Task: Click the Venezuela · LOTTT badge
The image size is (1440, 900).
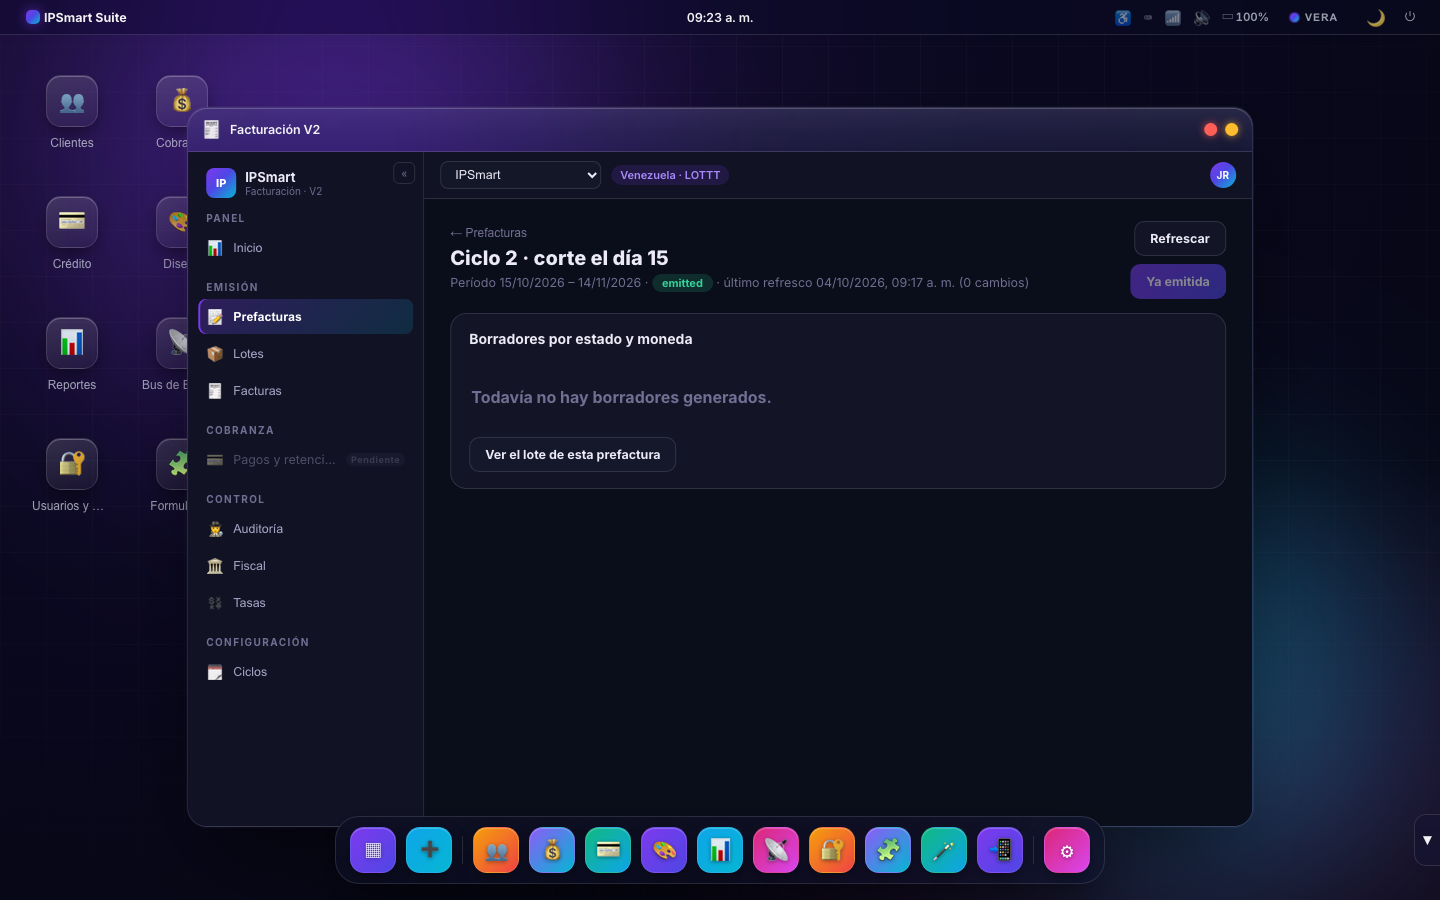Action: pyautogui.click(x=670, y=175)
